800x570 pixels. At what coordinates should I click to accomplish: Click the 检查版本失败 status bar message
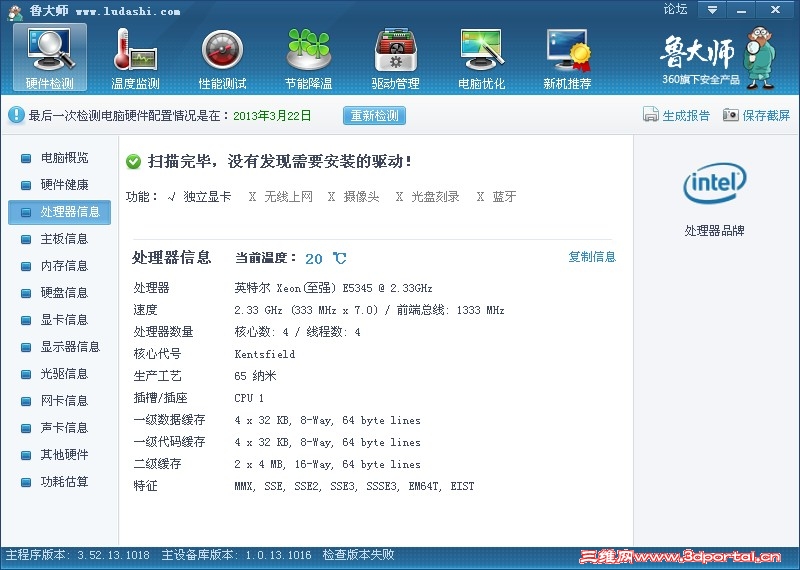(358, 555)
